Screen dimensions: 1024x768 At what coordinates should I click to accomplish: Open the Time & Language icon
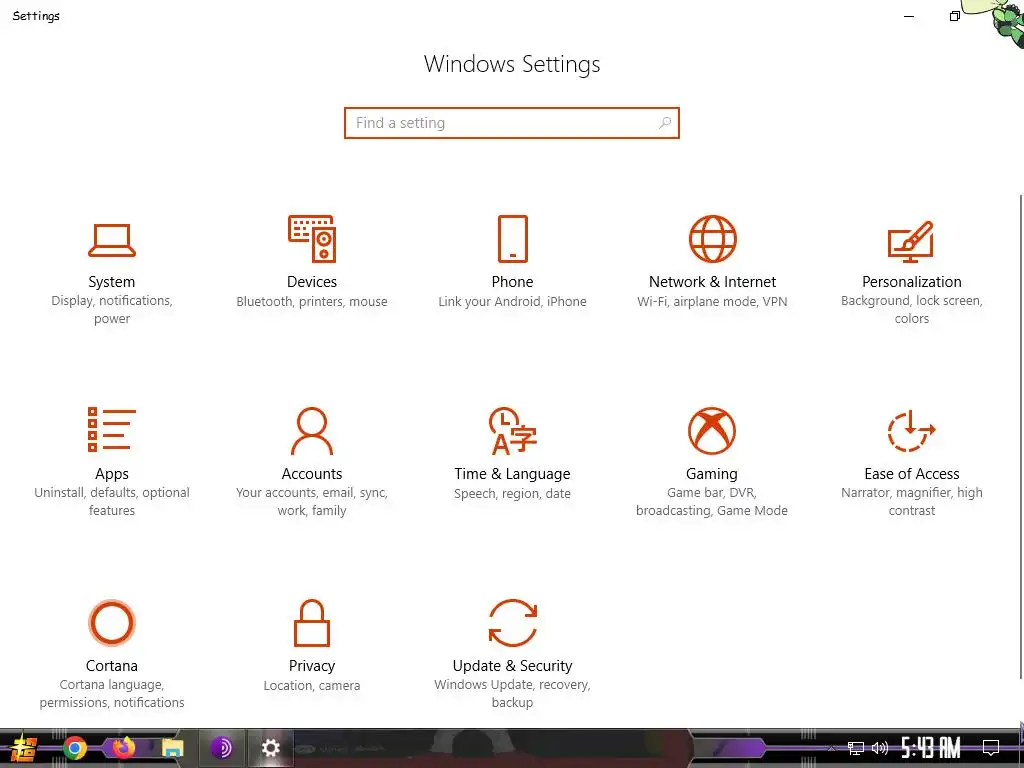(513, 430)
